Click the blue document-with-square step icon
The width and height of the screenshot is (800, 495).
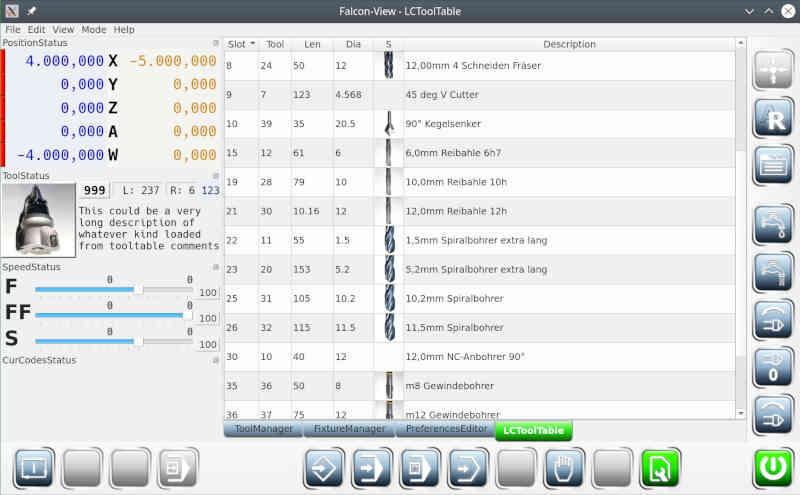[420, 467]
